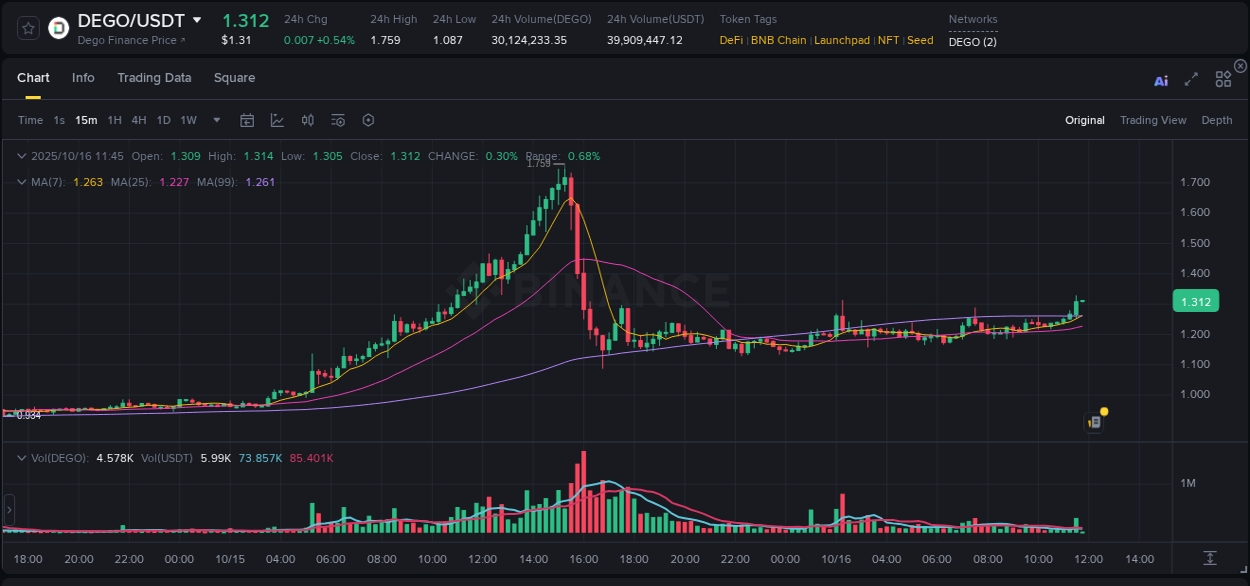
Task: Open the widgets grid icon
Action: pos(1223,78)
